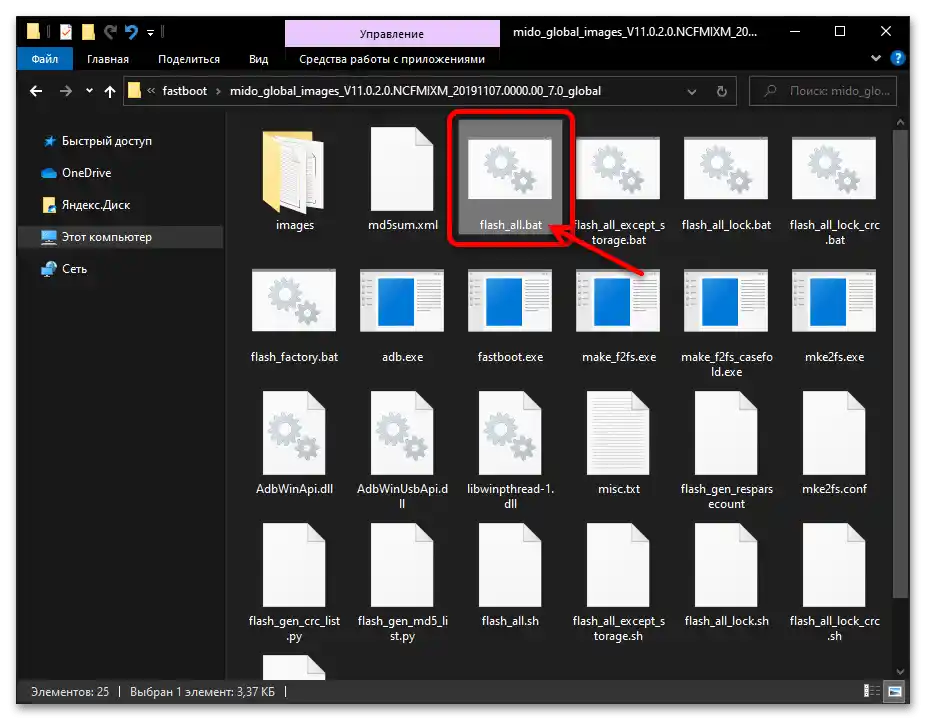The height and width of the screenshot is (720, 926).
Task: Click the Undo quick access icon
Action: point(131,32)
